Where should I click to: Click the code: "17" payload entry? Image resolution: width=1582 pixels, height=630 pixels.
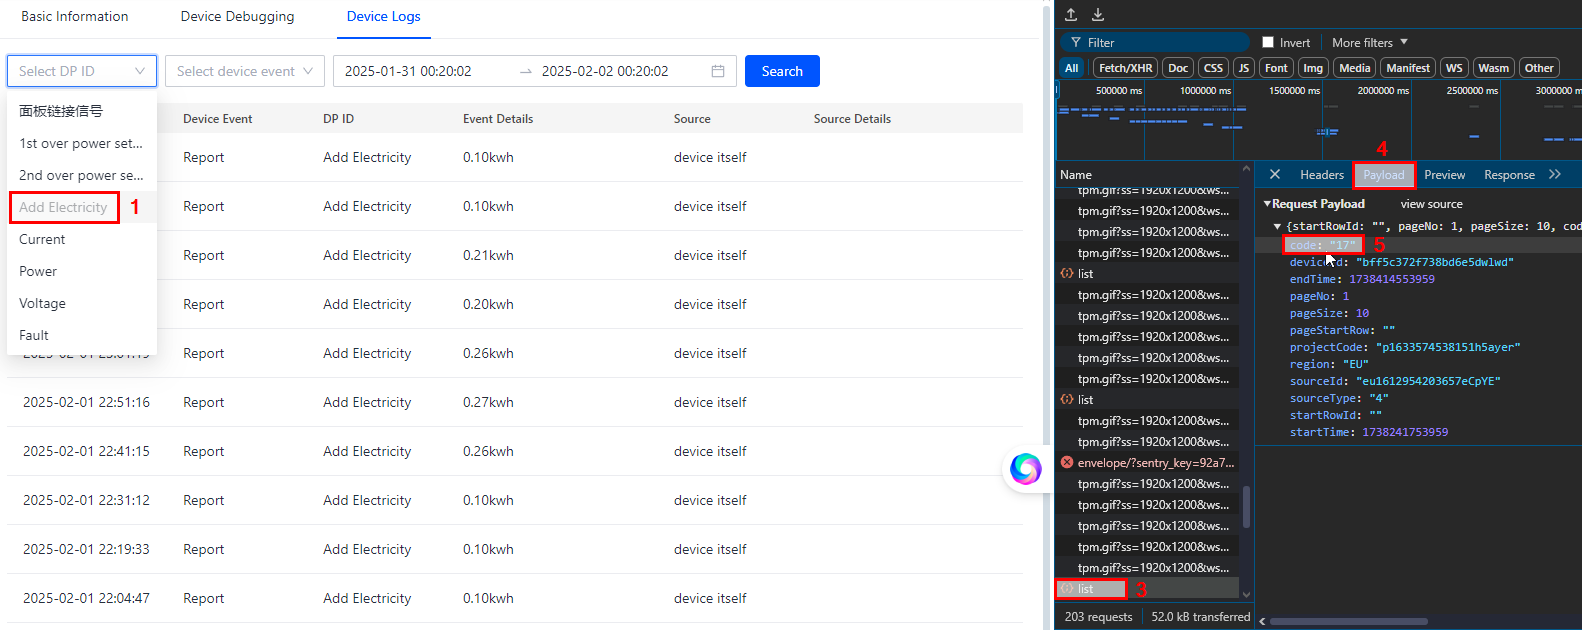1322,245
